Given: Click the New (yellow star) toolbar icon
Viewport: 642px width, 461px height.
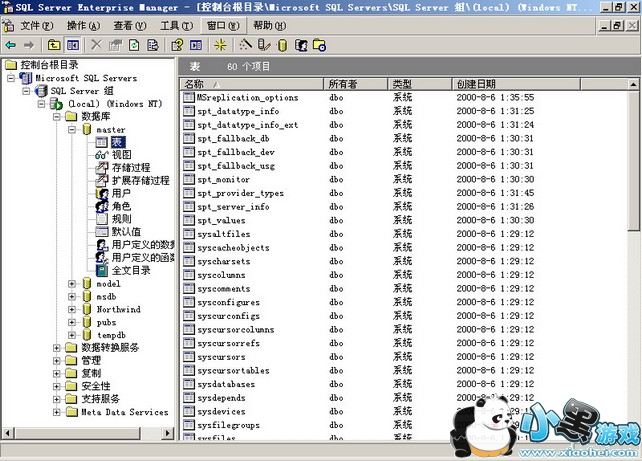Looking at the screenshot, I should click(221, 45).
